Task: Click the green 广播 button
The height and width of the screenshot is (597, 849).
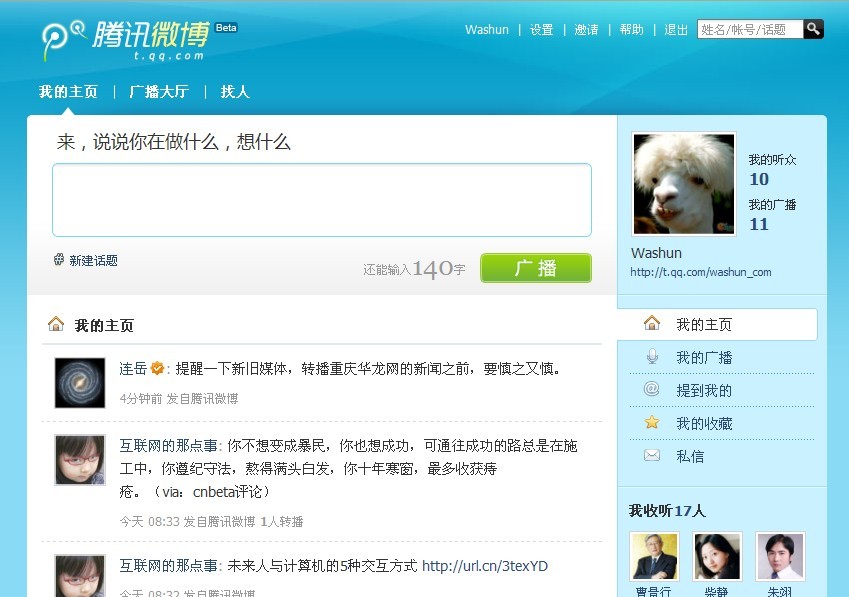Action: 536,268
